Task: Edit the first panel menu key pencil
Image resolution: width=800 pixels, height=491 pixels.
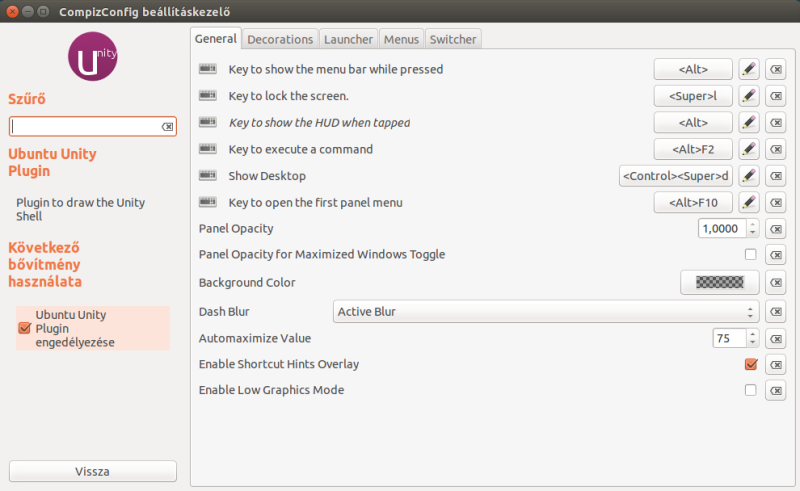Action: pos(748,203)
